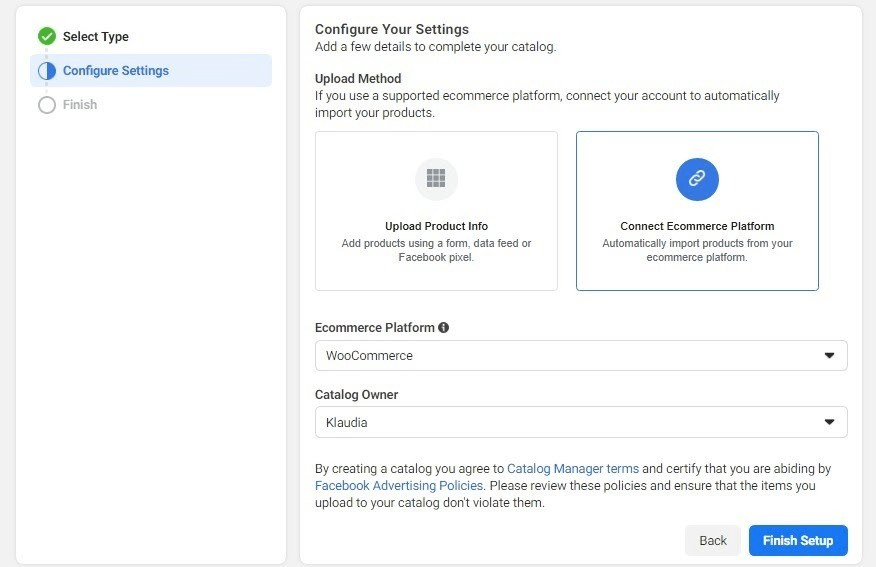Image resolution: width=876 pixels, height=567 pixels.
Task: Click the Upload Method label
Action: 358,79
